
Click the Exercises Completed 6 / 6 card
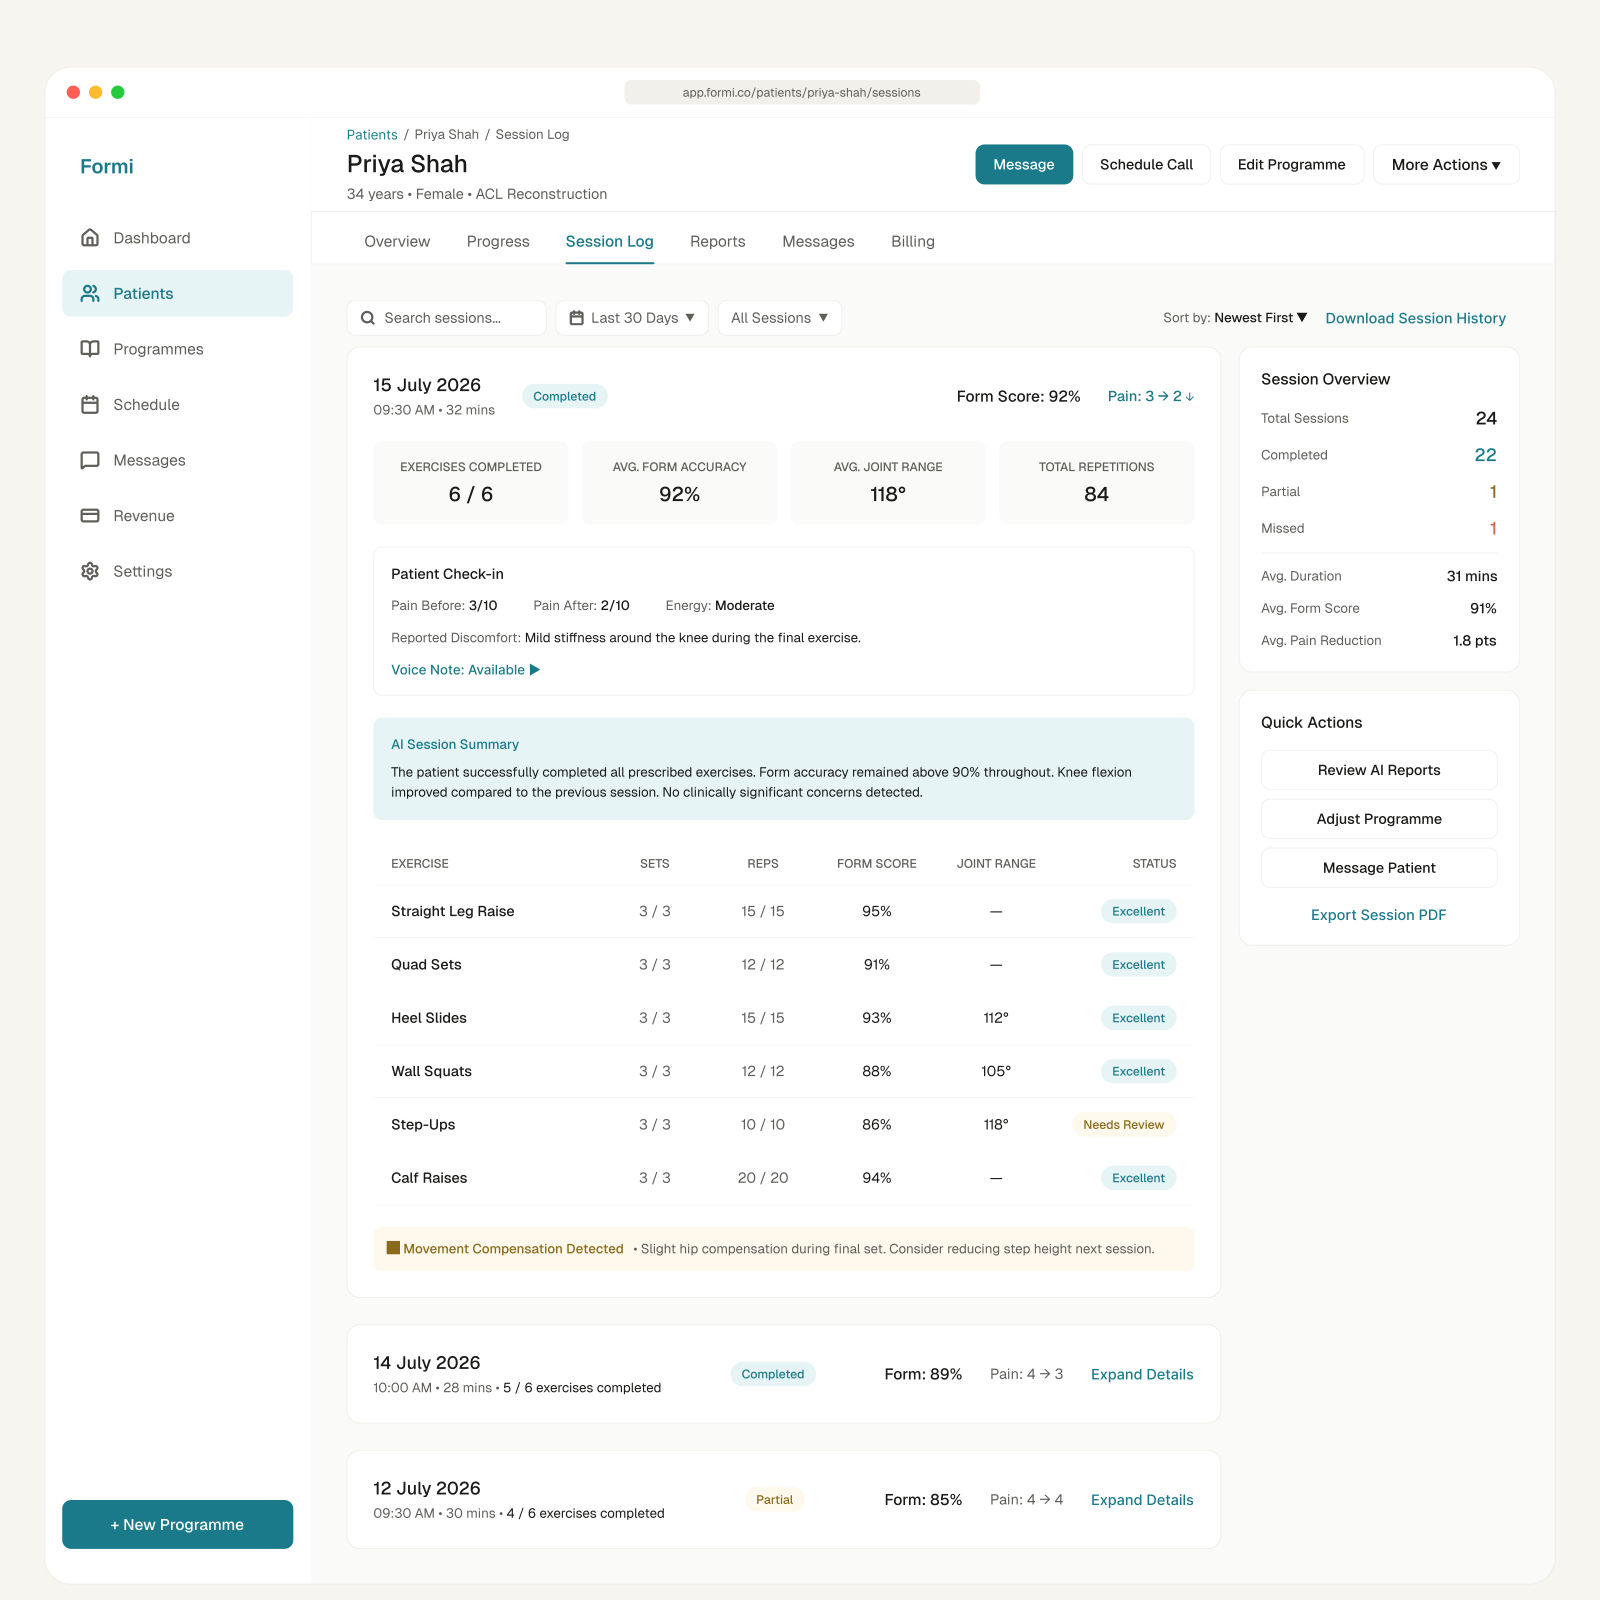coord(471,482)
